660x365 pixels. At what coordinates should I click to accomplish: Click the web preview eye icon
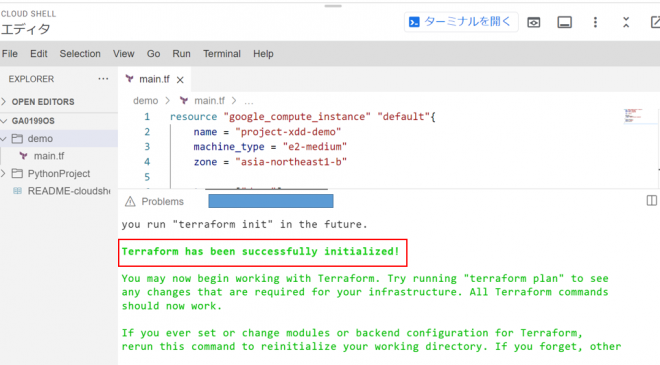pyautogui.click(x=534, y=22)
